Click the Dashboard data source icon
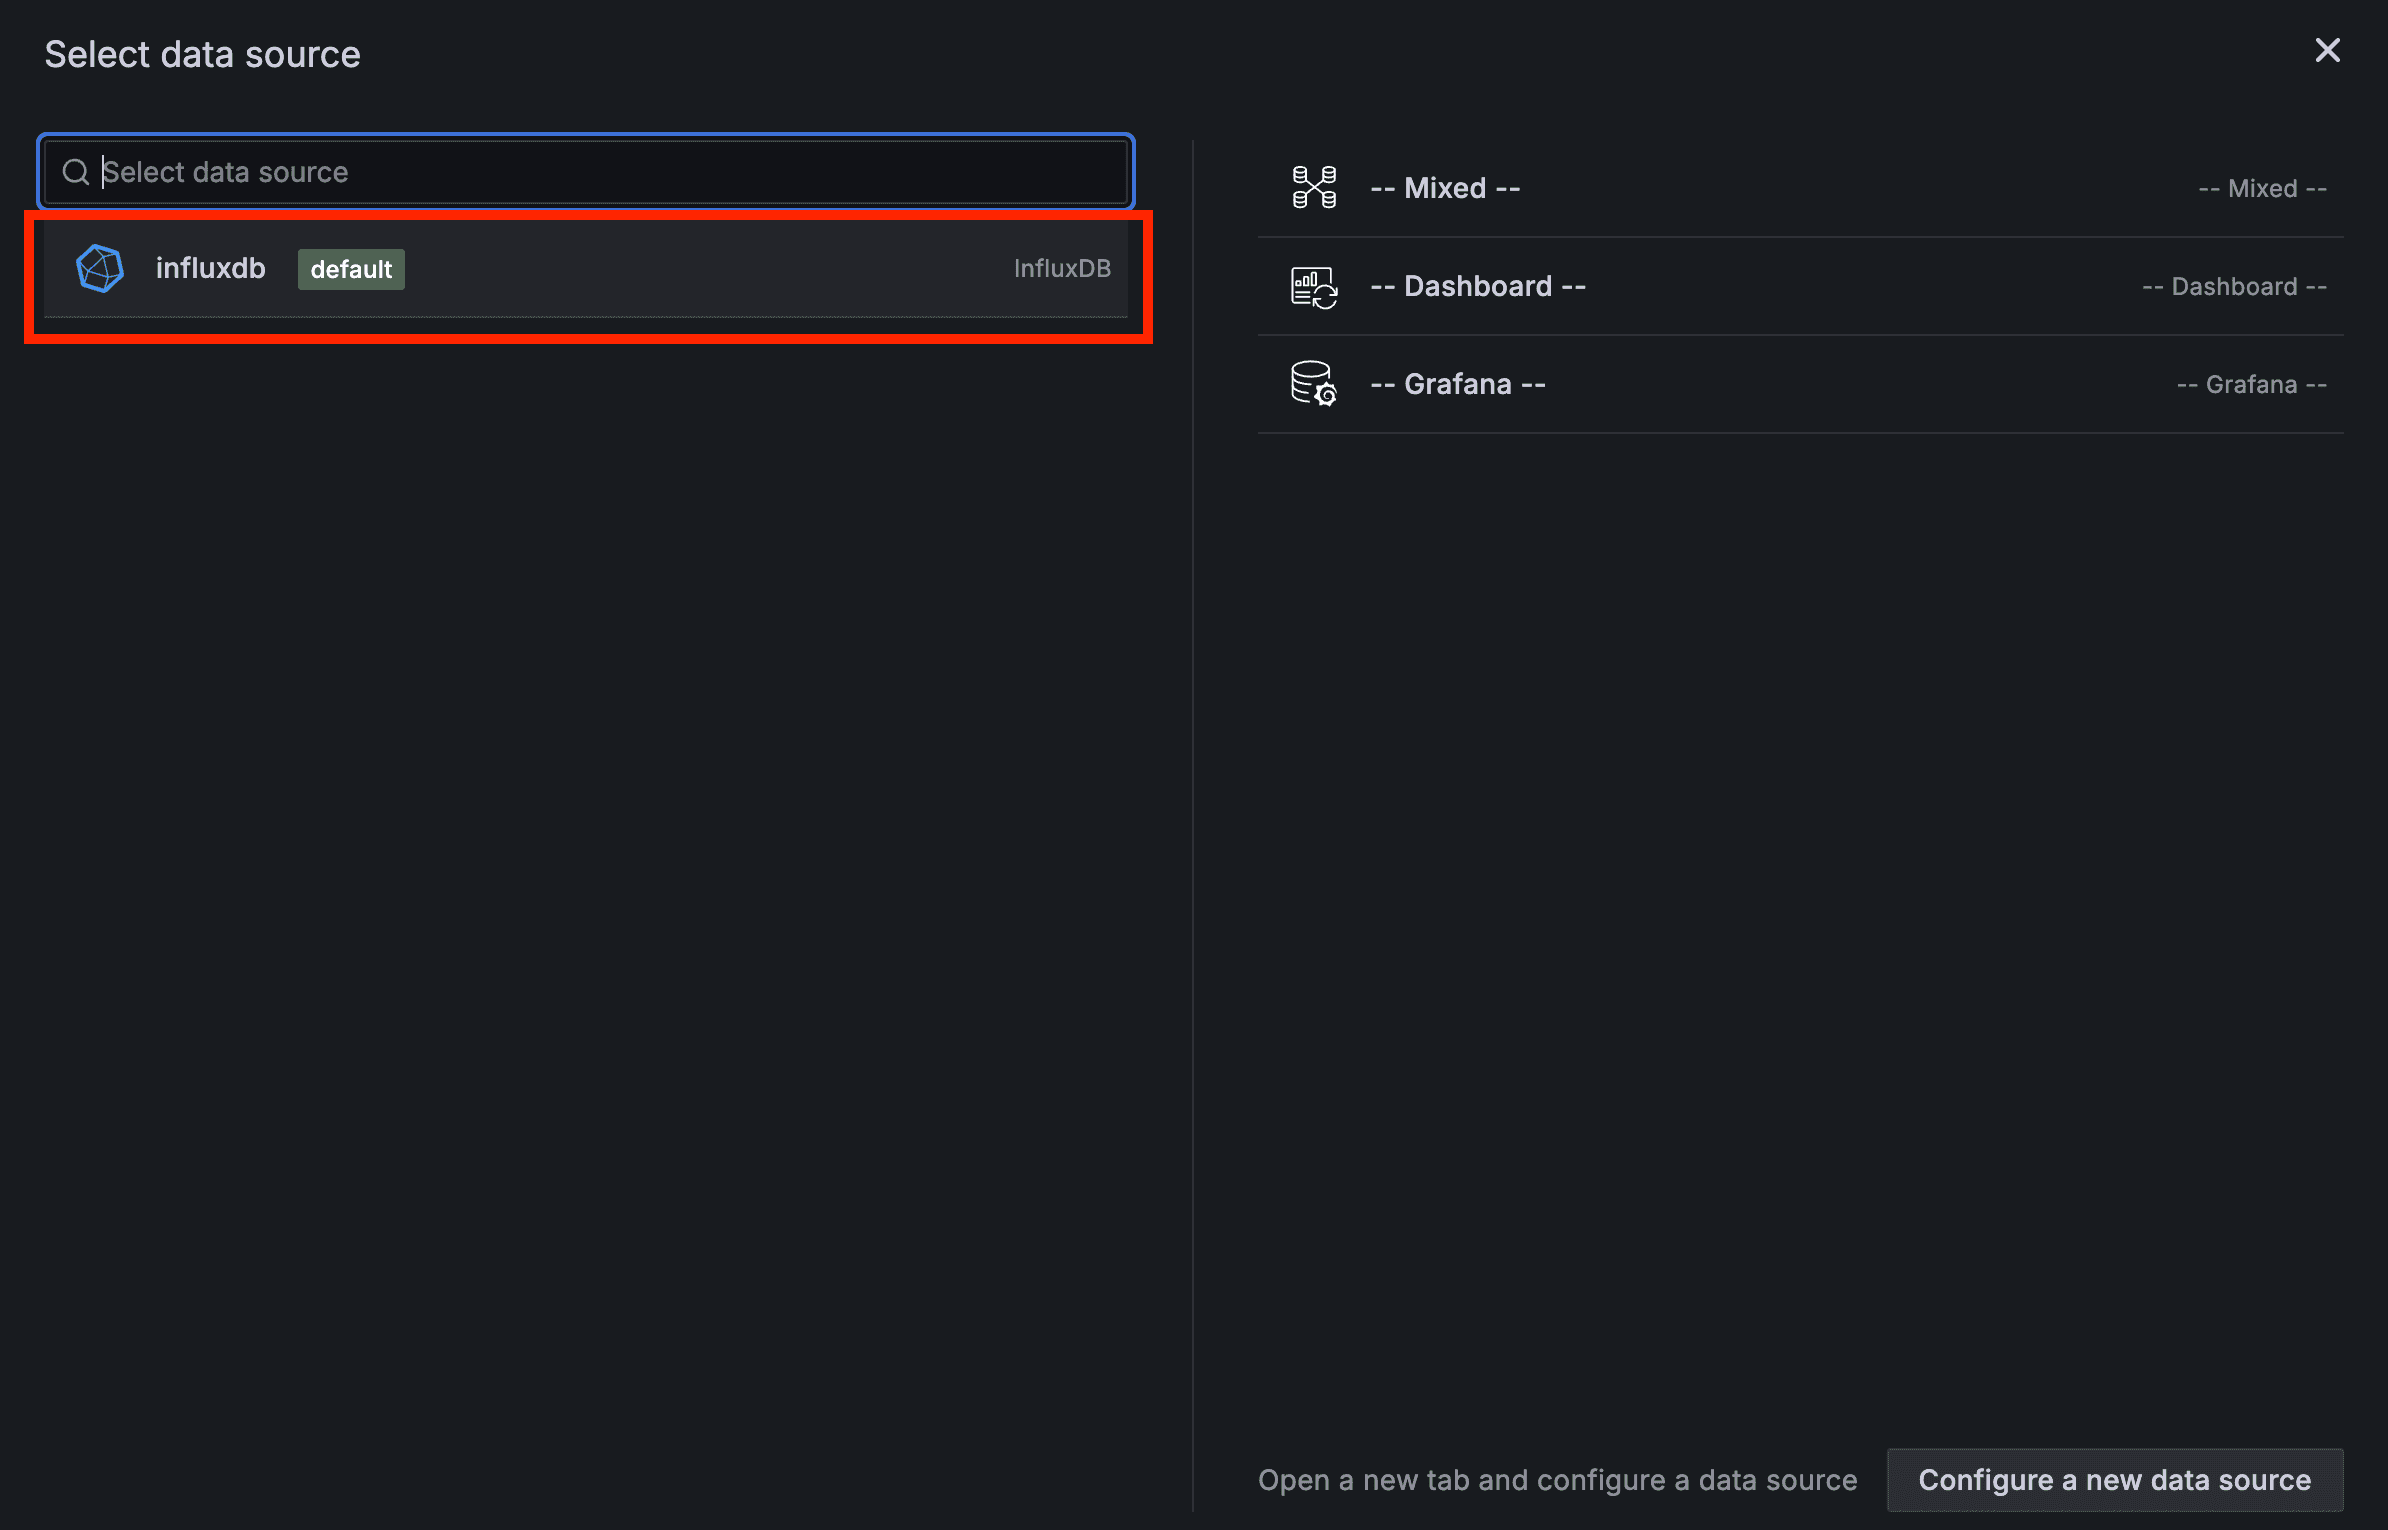 [1314, 287]
